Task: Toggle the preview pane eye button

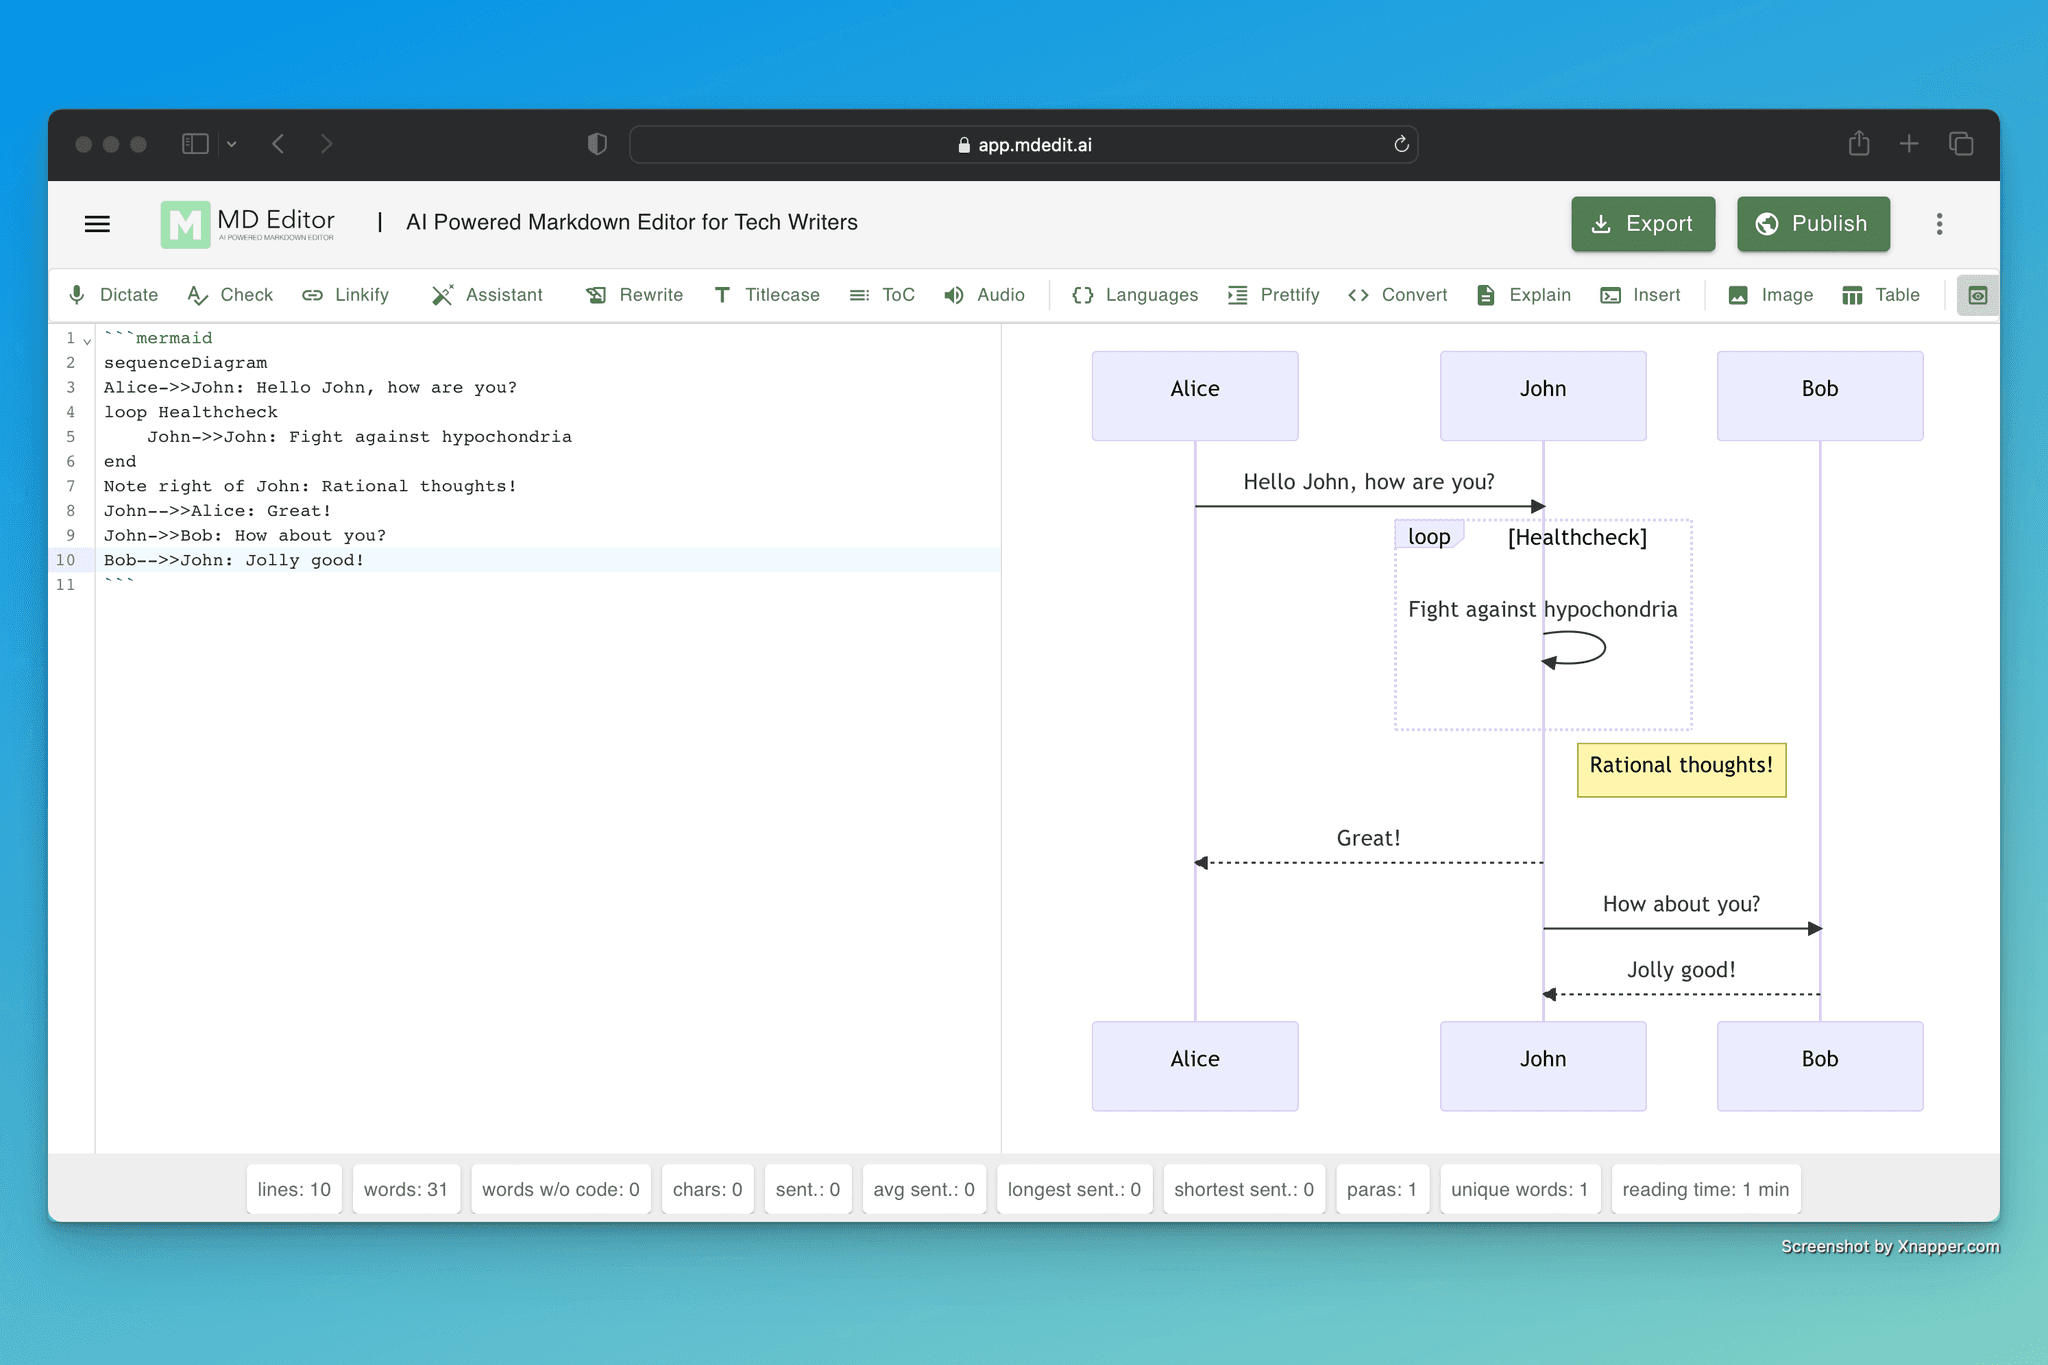Action: pyautogui.click(x=1977, y=295)
